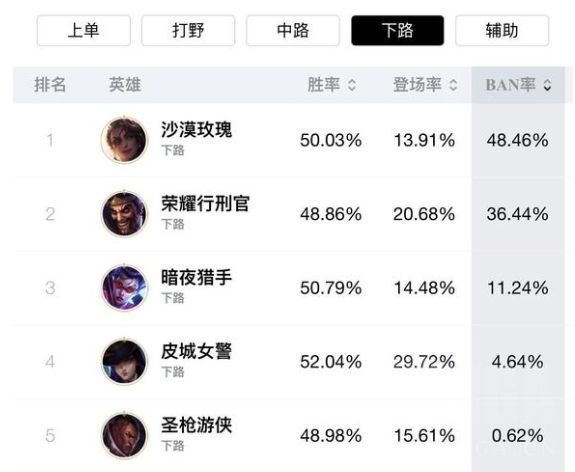Image resolution: width=575 pixels, height=472 pixels.
Task: Open 沙漠玫瑰 hero name link
Action: click(x=197, y=129)
